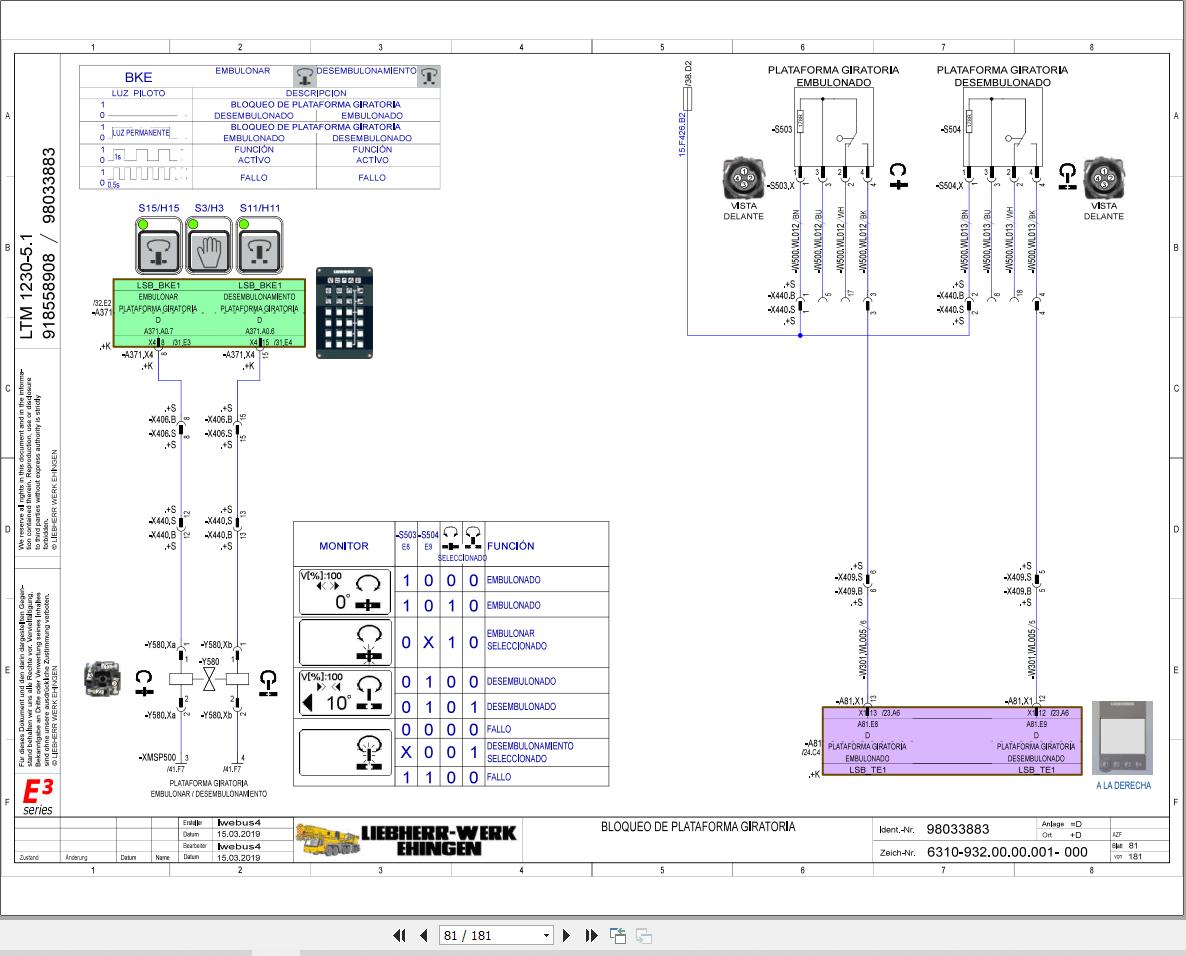1186x956 pixels.
Task: Go to the next page
Action: [567, 936]
